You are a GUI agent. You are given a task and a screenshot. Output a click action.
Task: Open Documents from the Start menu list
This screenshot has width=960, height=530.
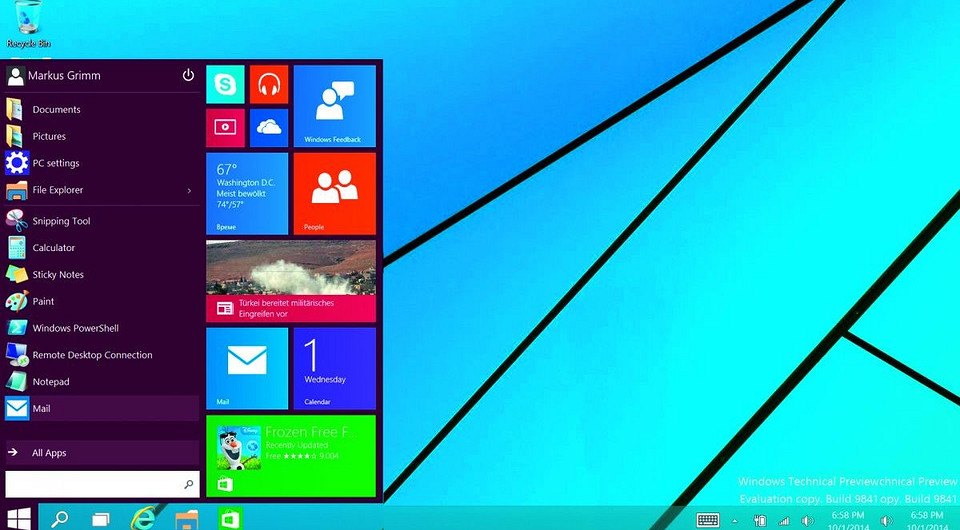[x=102, y=110]
